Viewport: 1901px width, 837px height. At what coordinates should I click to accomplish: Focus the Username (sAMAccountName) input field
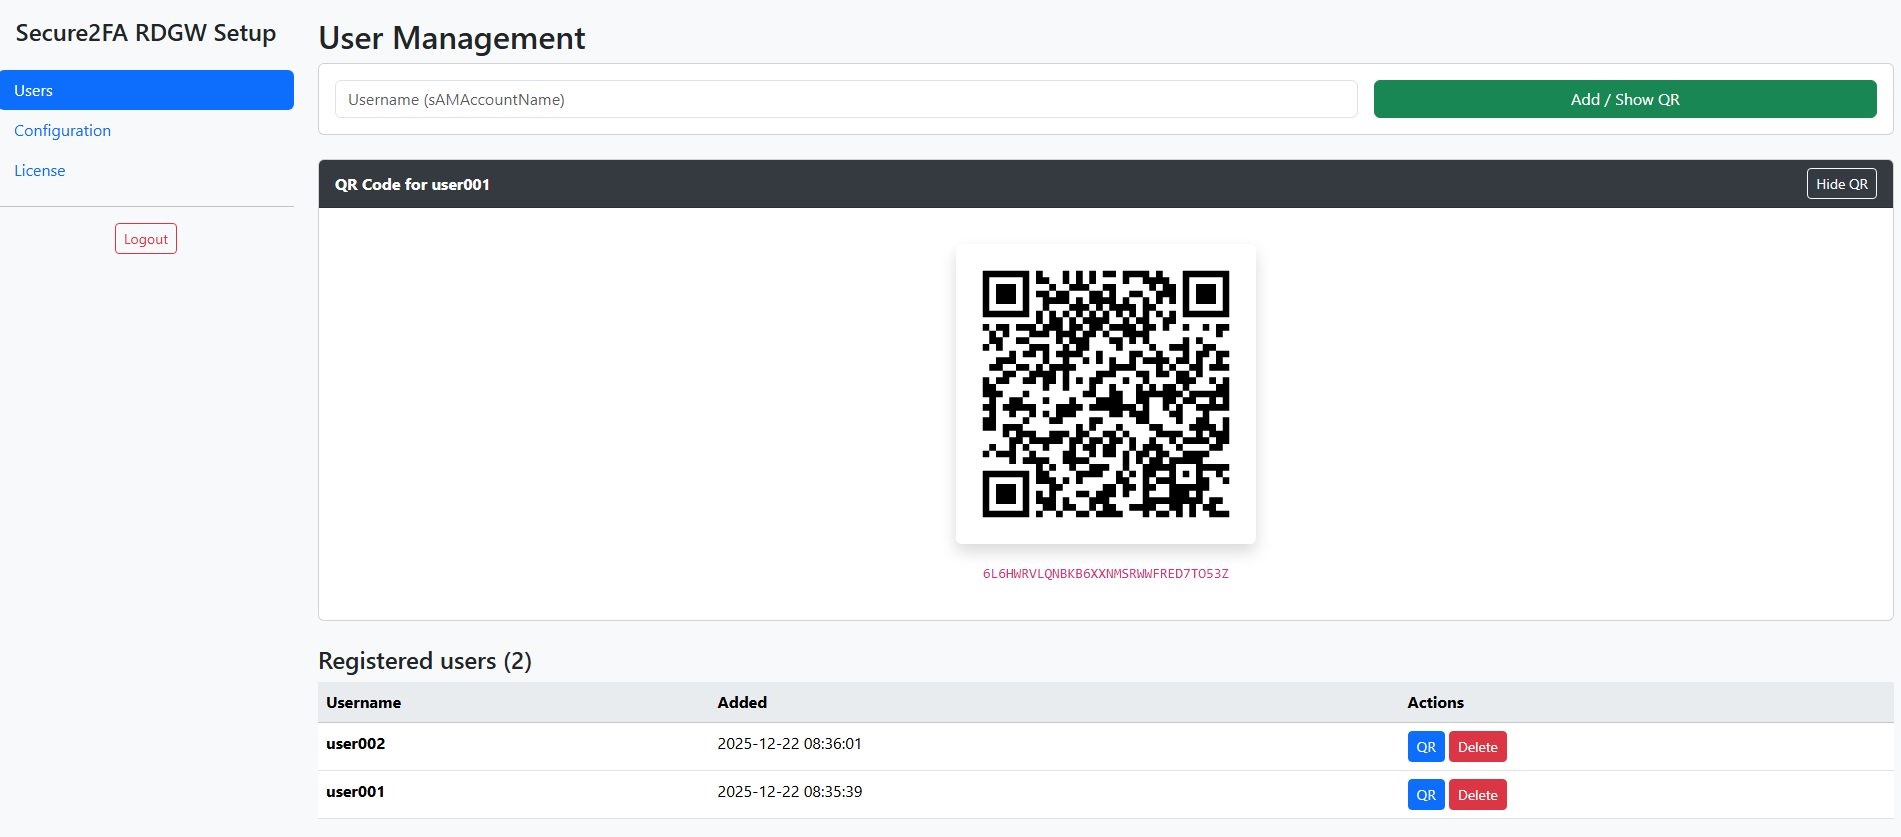pyautogui.click(x=845, y=99)
